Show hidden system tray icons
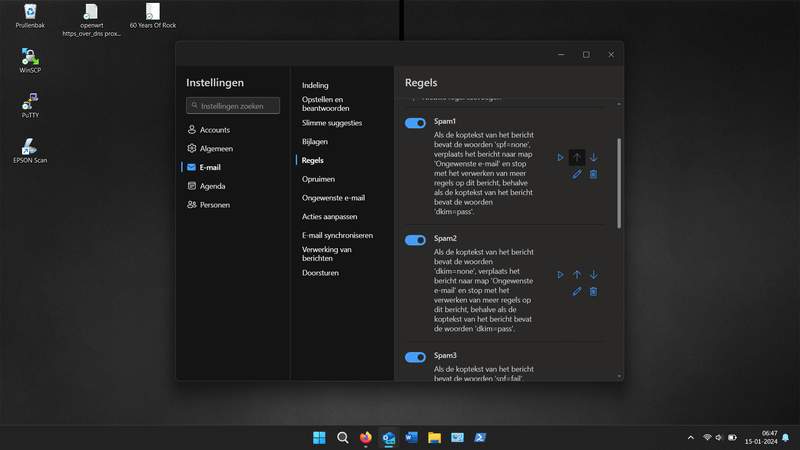 [691, 438]
